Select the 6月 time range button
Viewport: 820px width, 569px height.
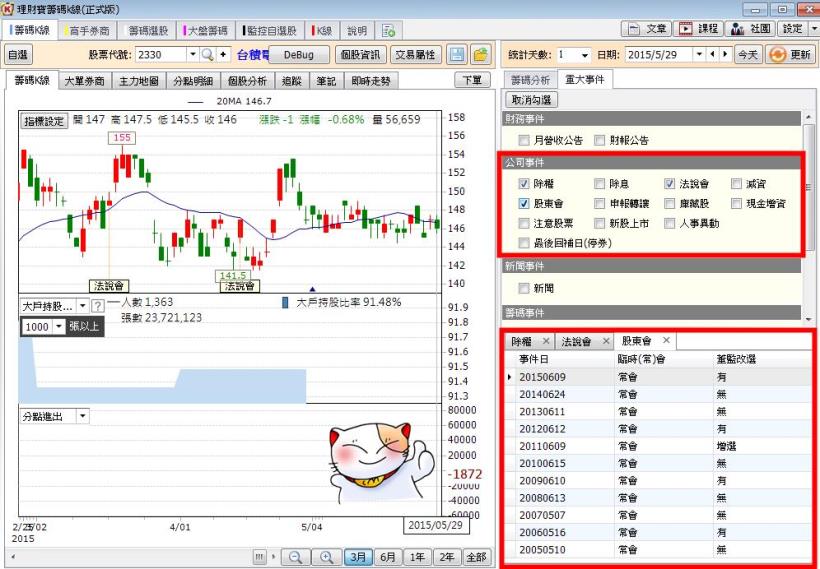[x=388, y=557]
